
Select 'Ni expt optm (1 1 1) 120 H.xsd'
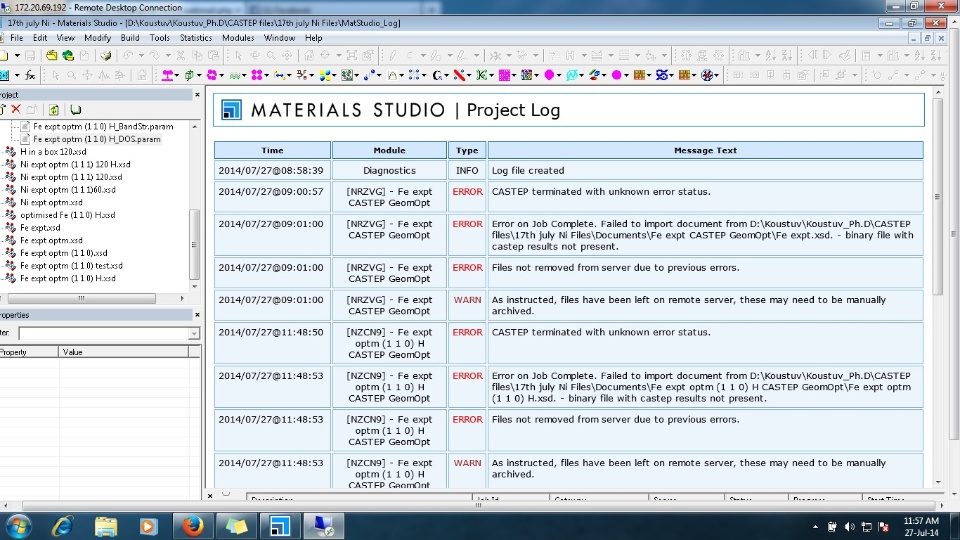75,164
